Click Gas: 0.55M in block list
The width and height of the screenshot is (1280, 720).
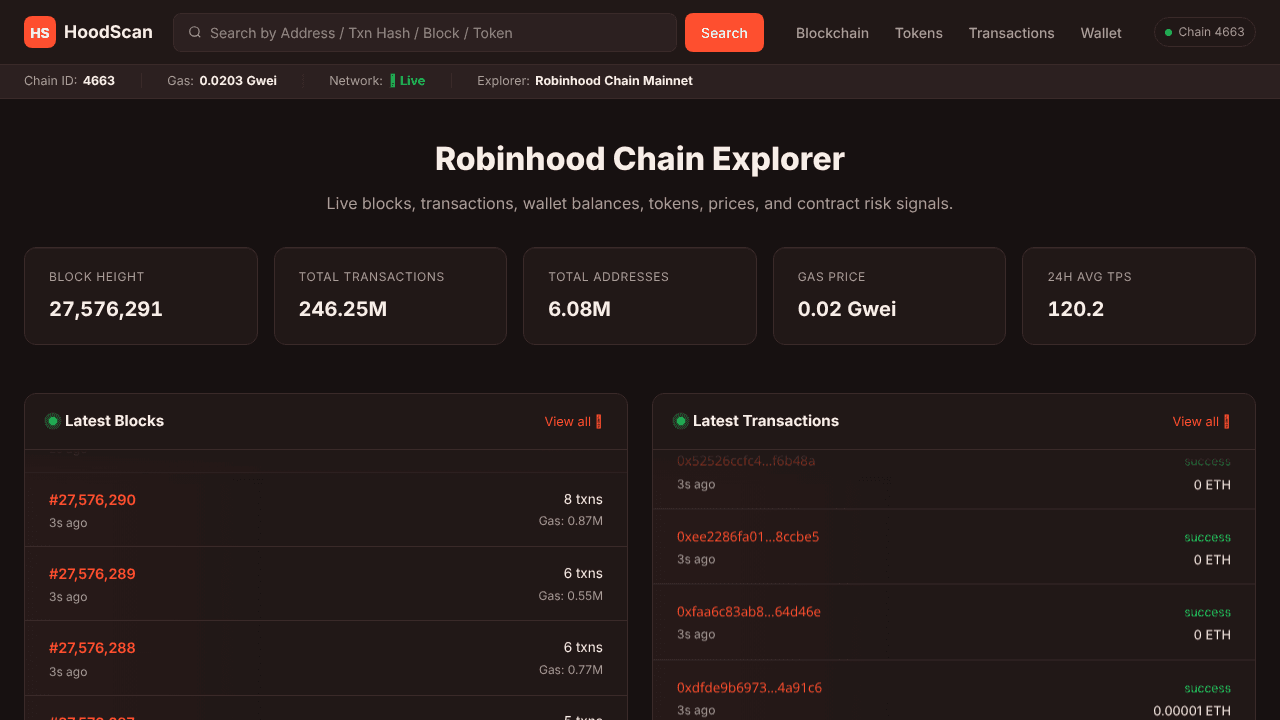[x=571, y=596]
